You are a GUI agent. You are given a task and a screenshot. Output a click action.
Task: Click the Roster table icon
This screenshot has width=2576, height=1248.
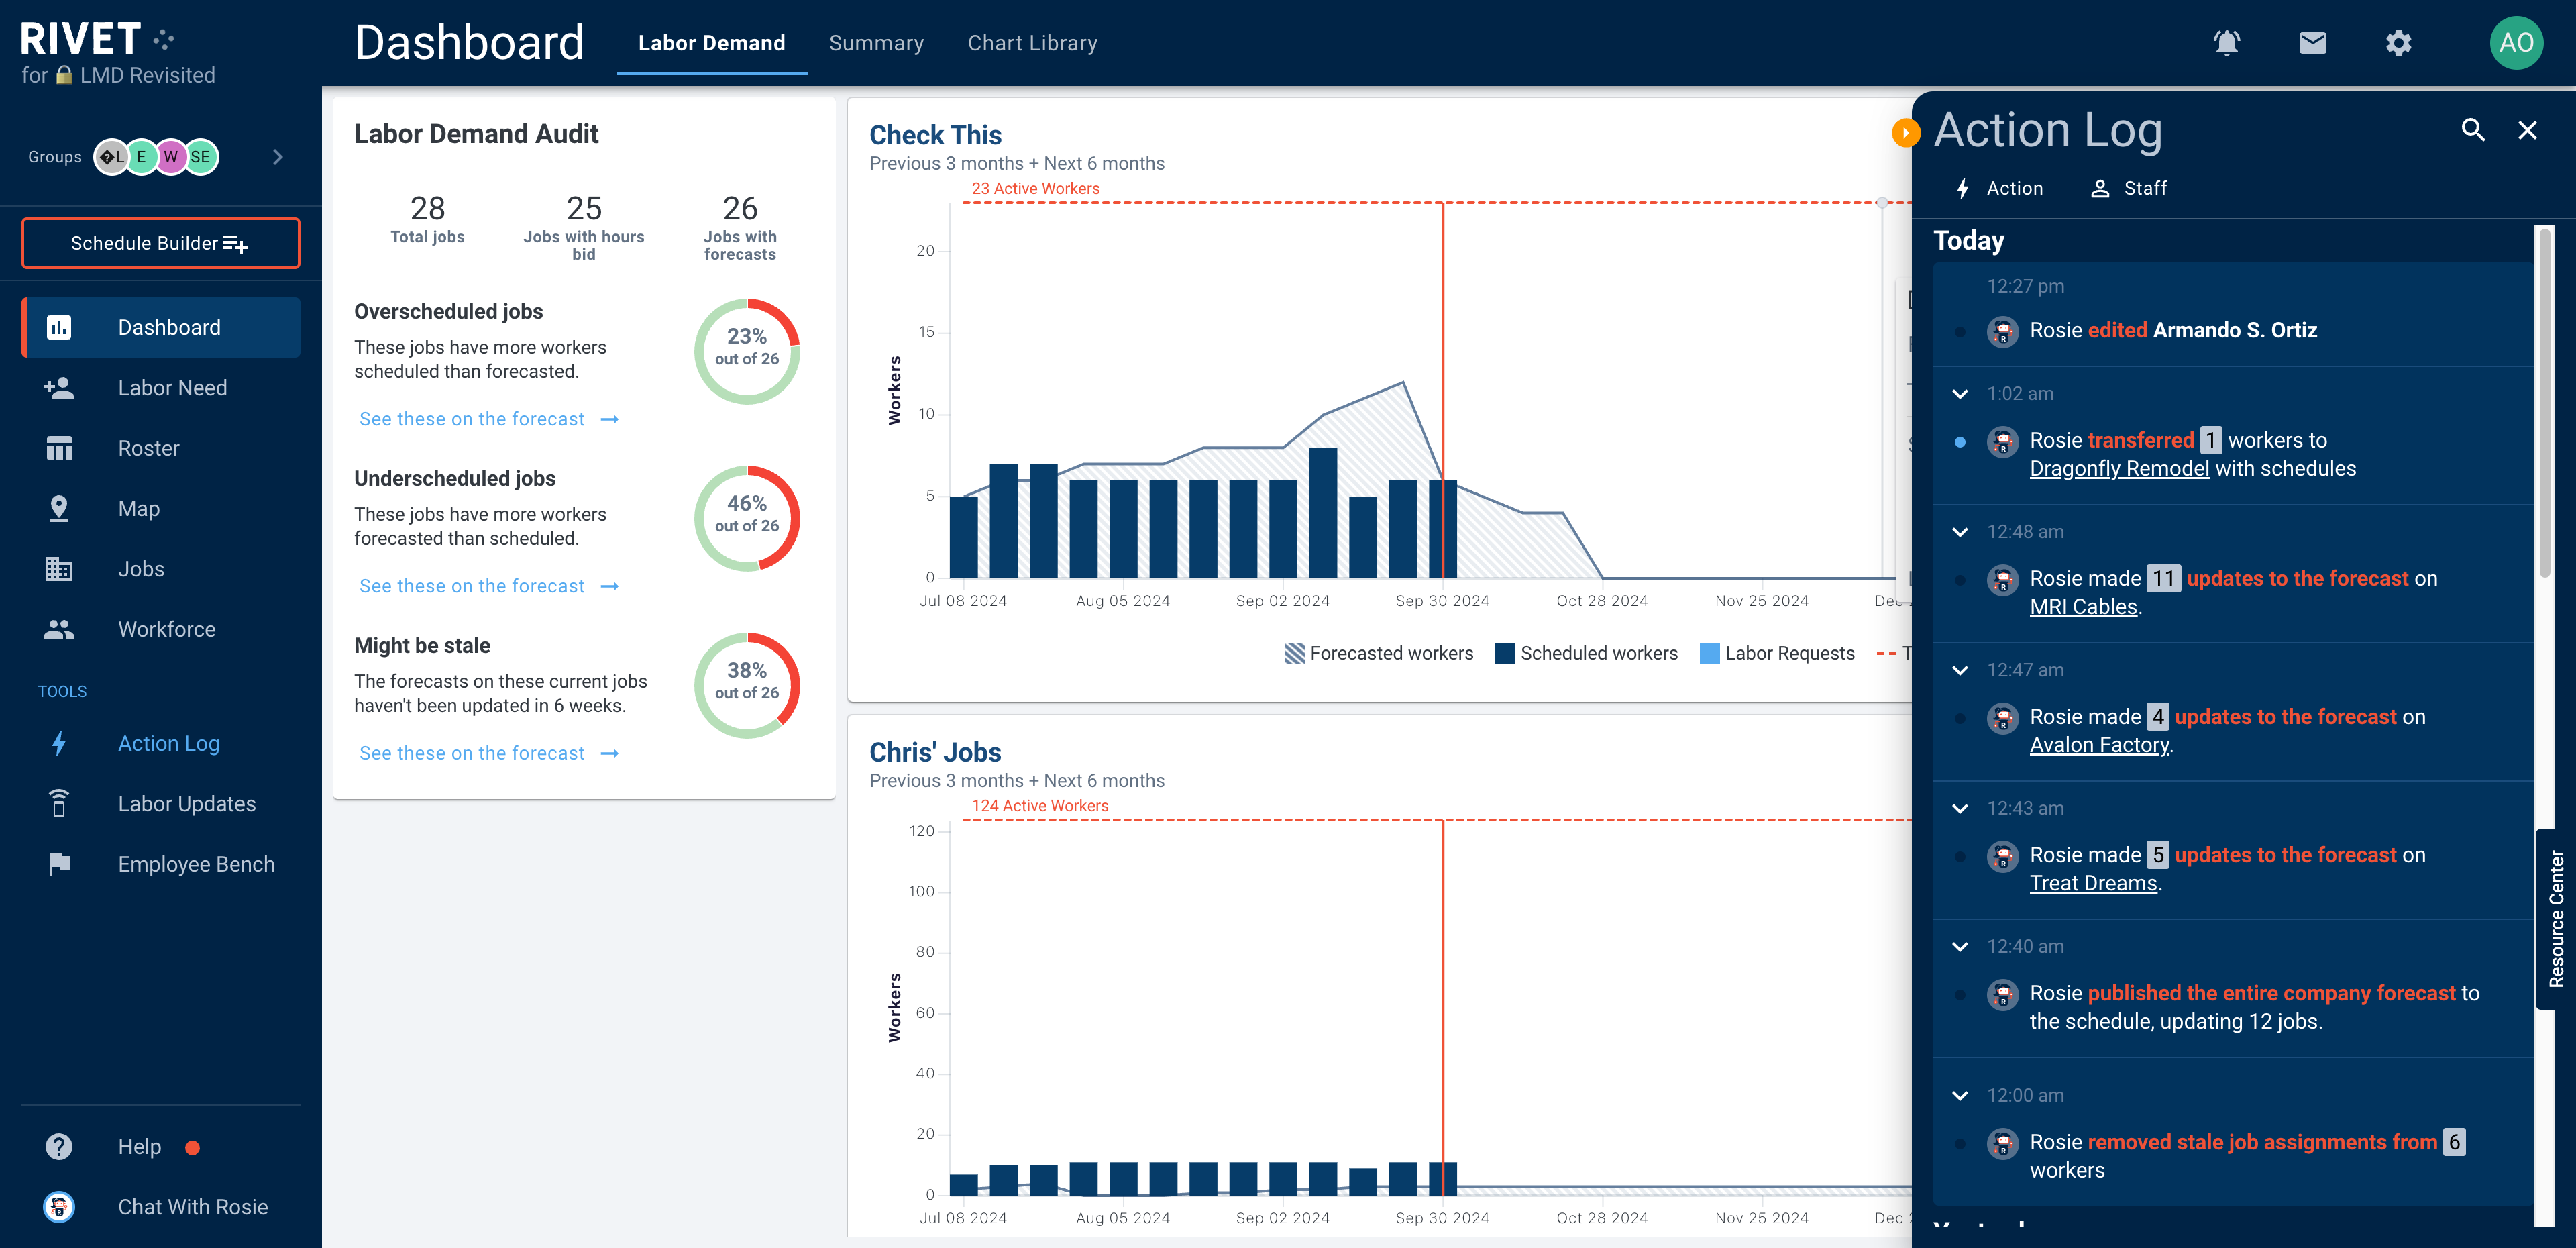click(59, 448)
